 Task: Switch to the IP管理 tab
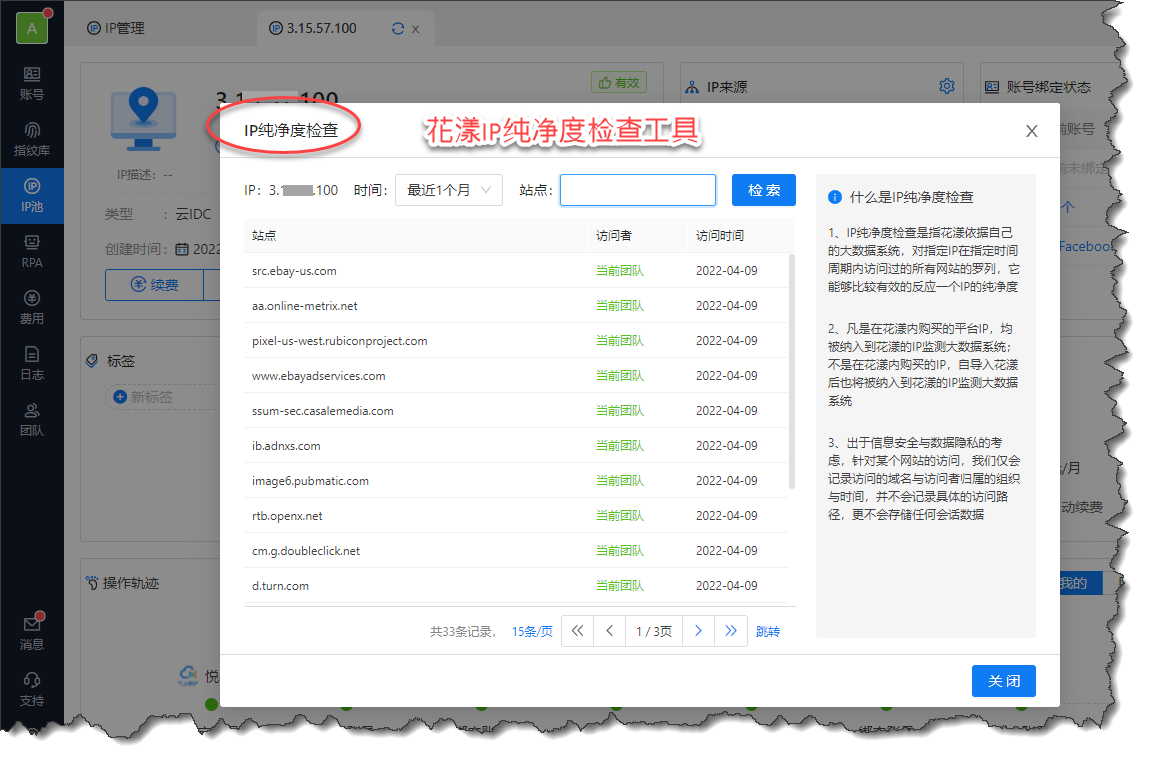[121, 29]
